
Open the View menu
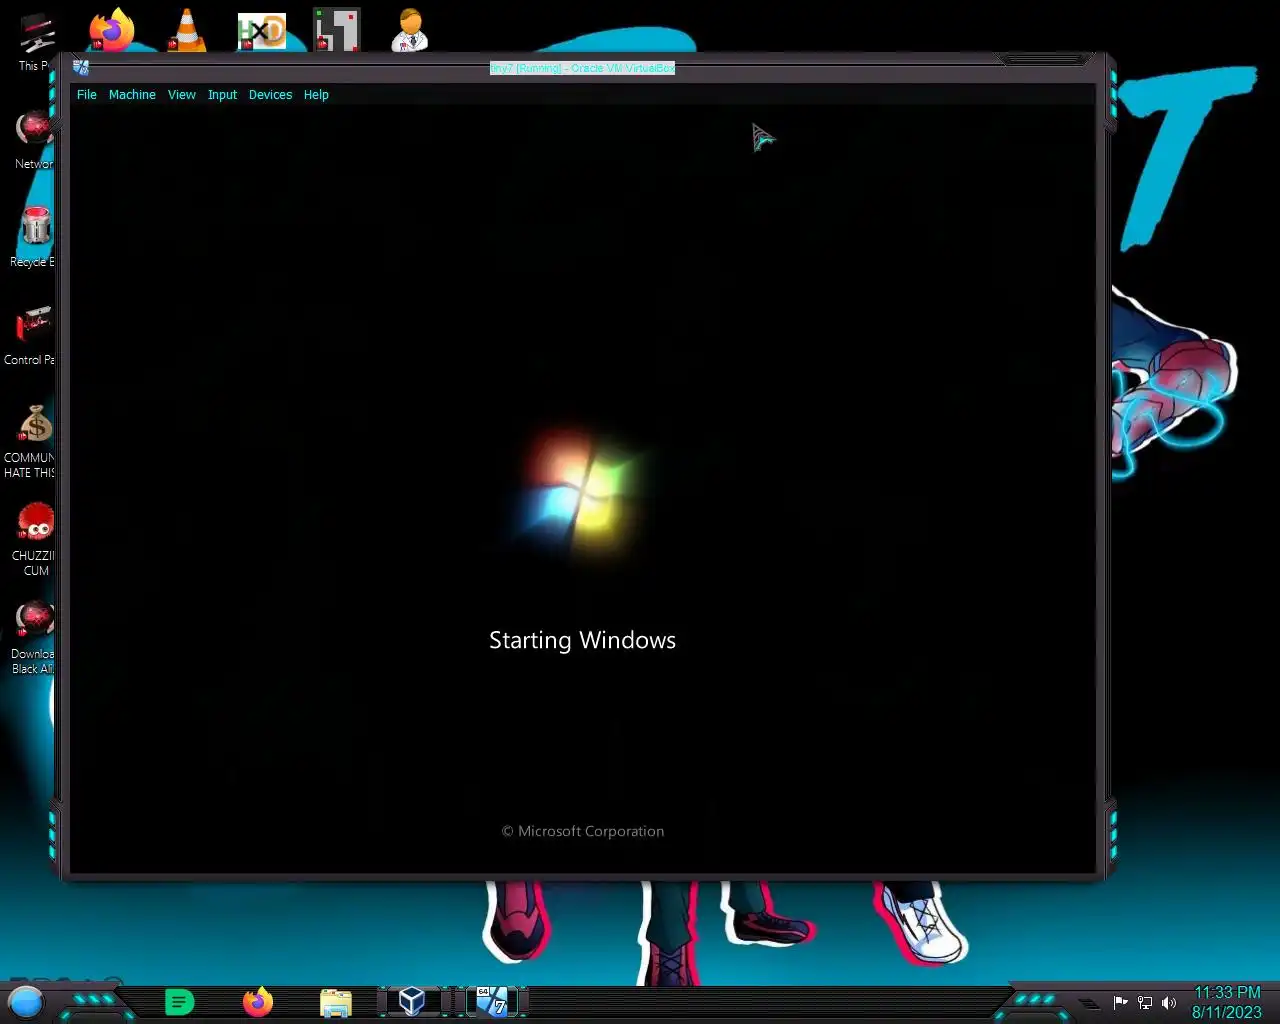tap(182, 95)
